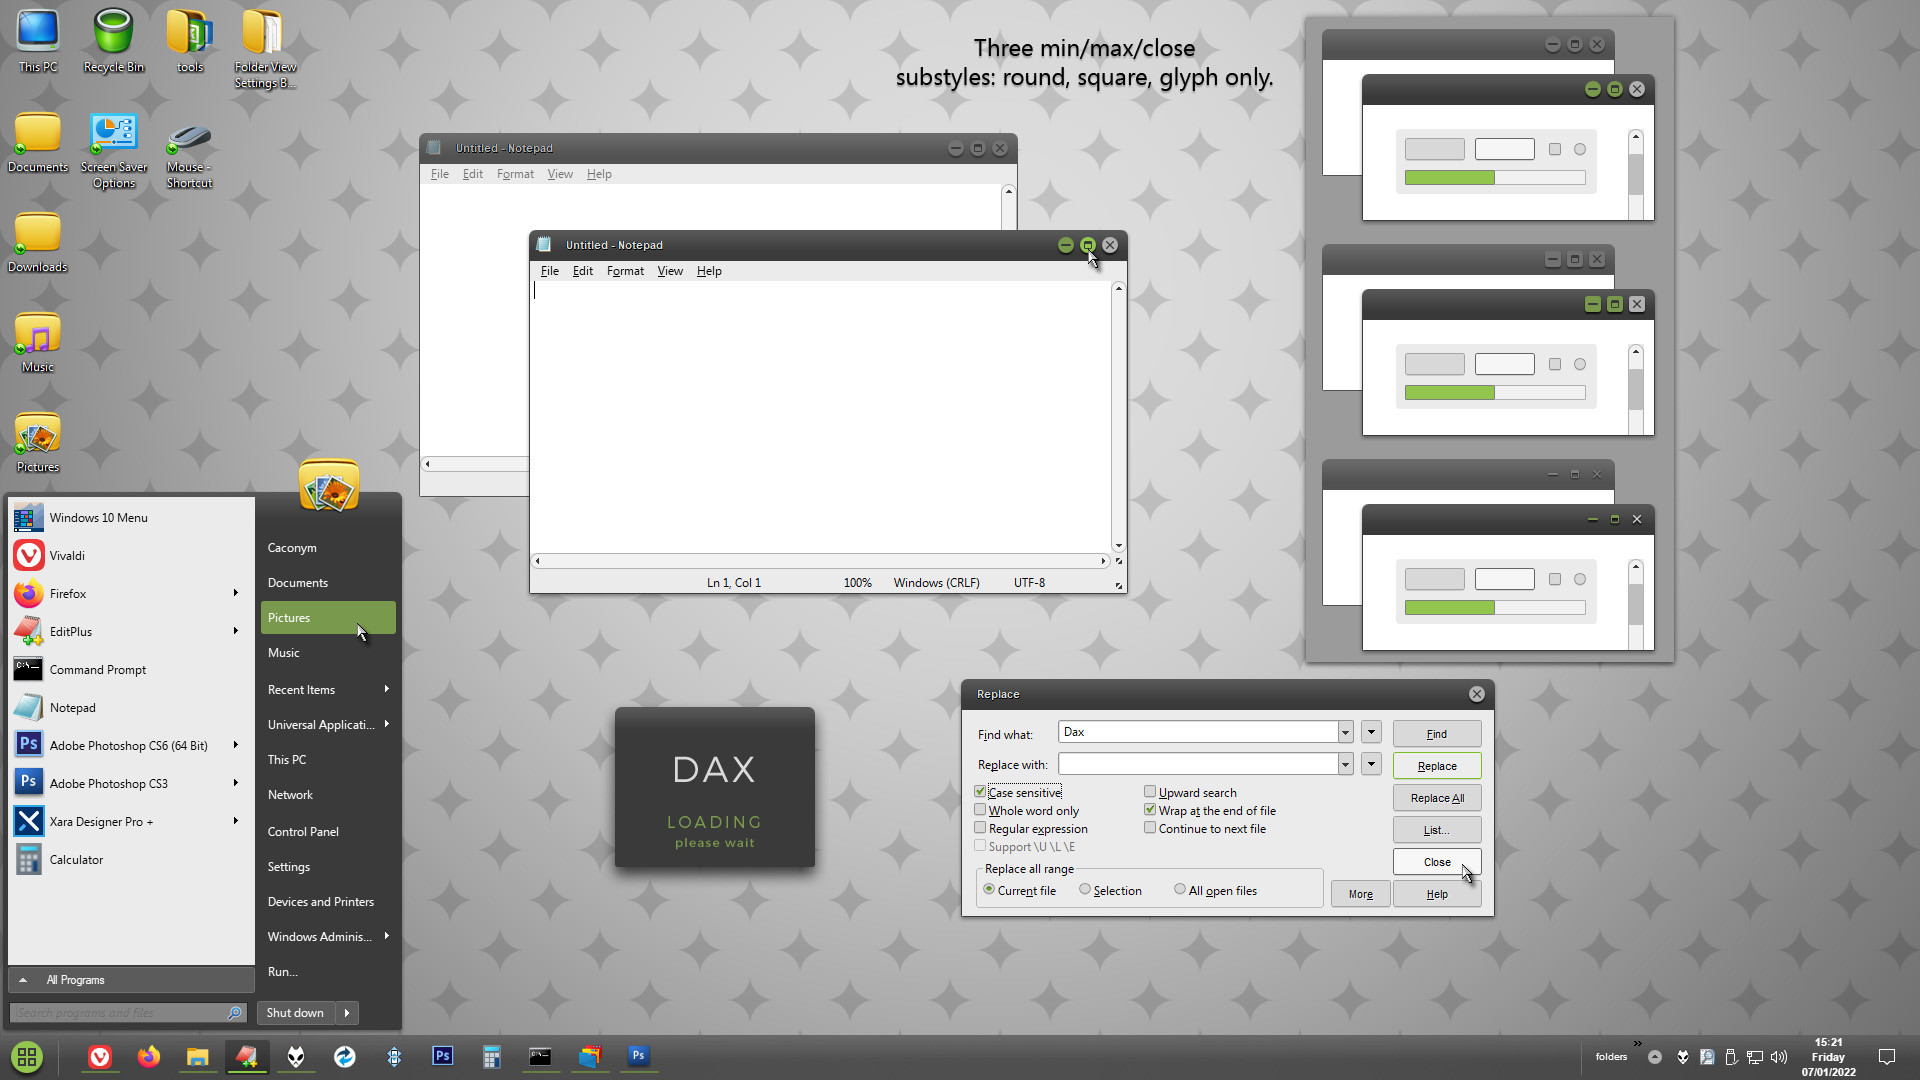Select Control Panel in the start menu
This screenshot has width=1920, height=1080.
coord(303,832)
